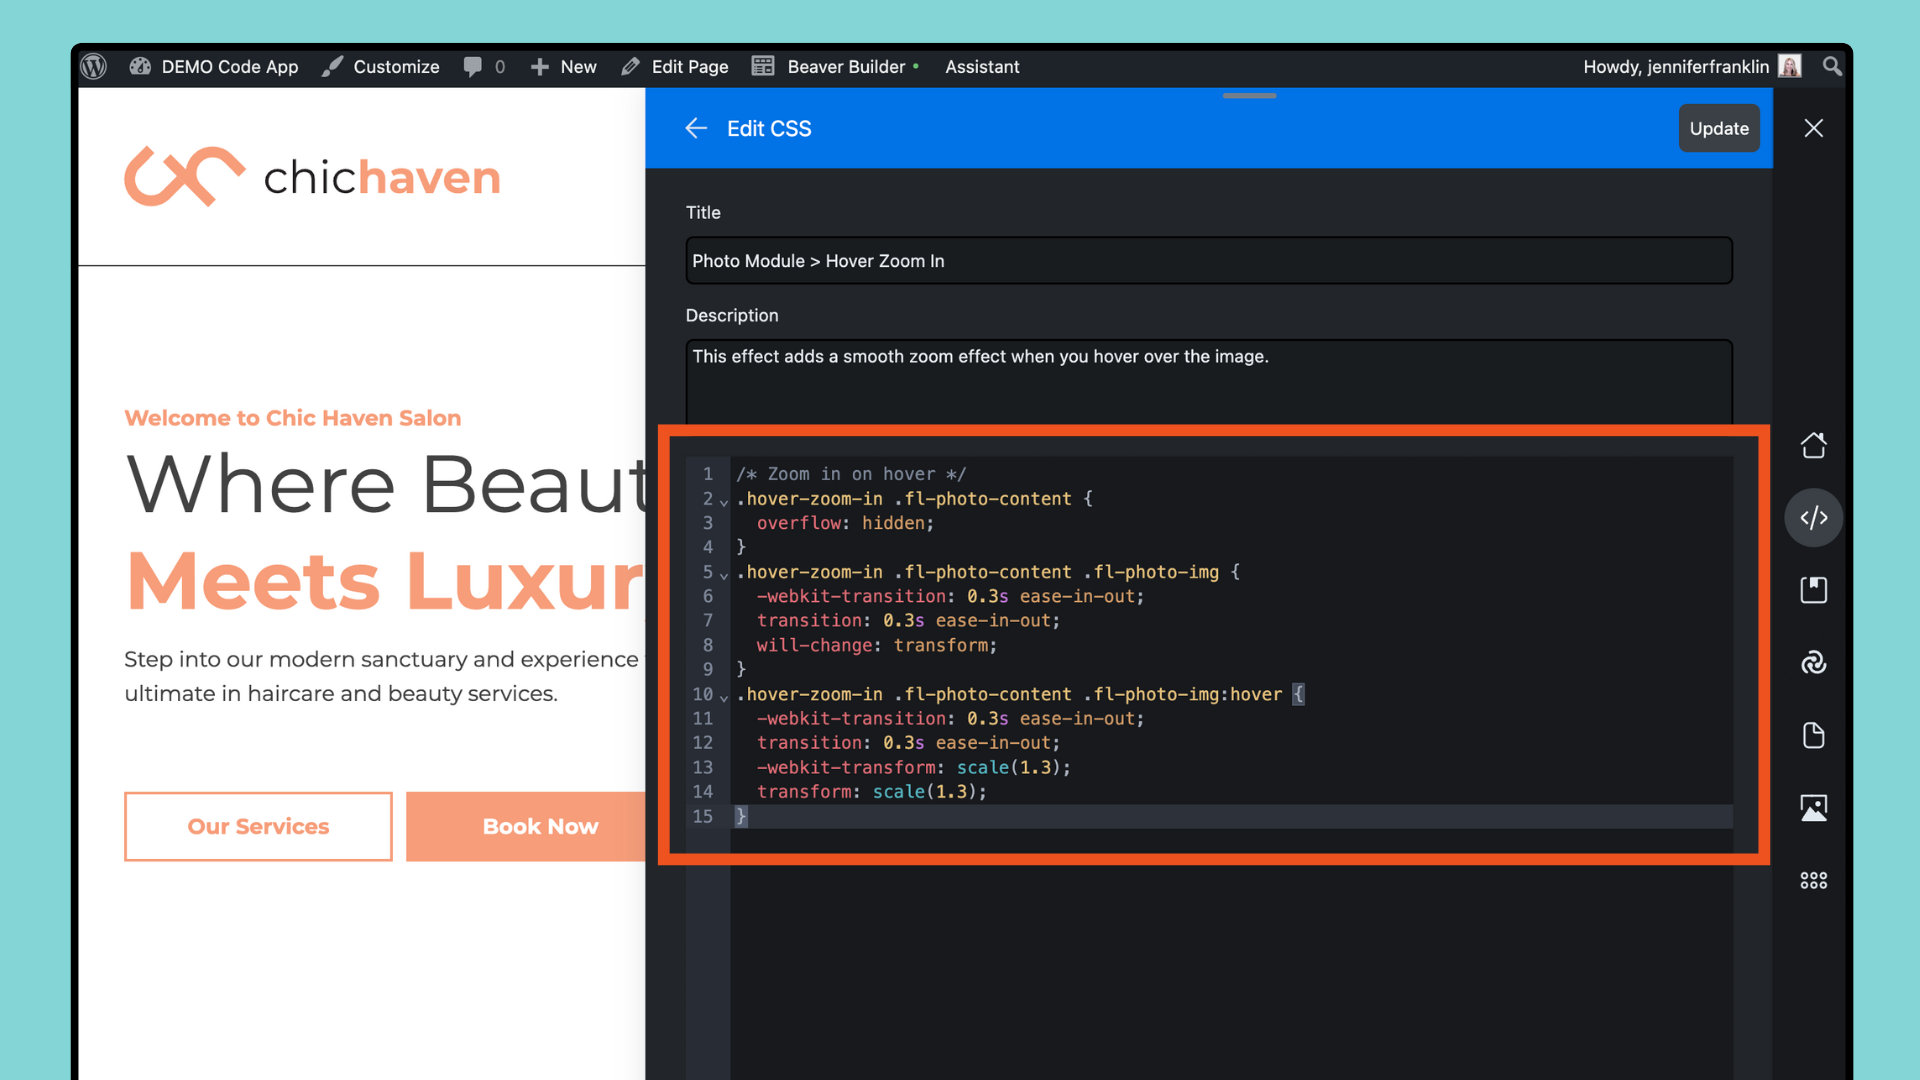Collapse code fold arrow on line 10
Screen dimensions: 1920x1080
[x=724, y=697]
